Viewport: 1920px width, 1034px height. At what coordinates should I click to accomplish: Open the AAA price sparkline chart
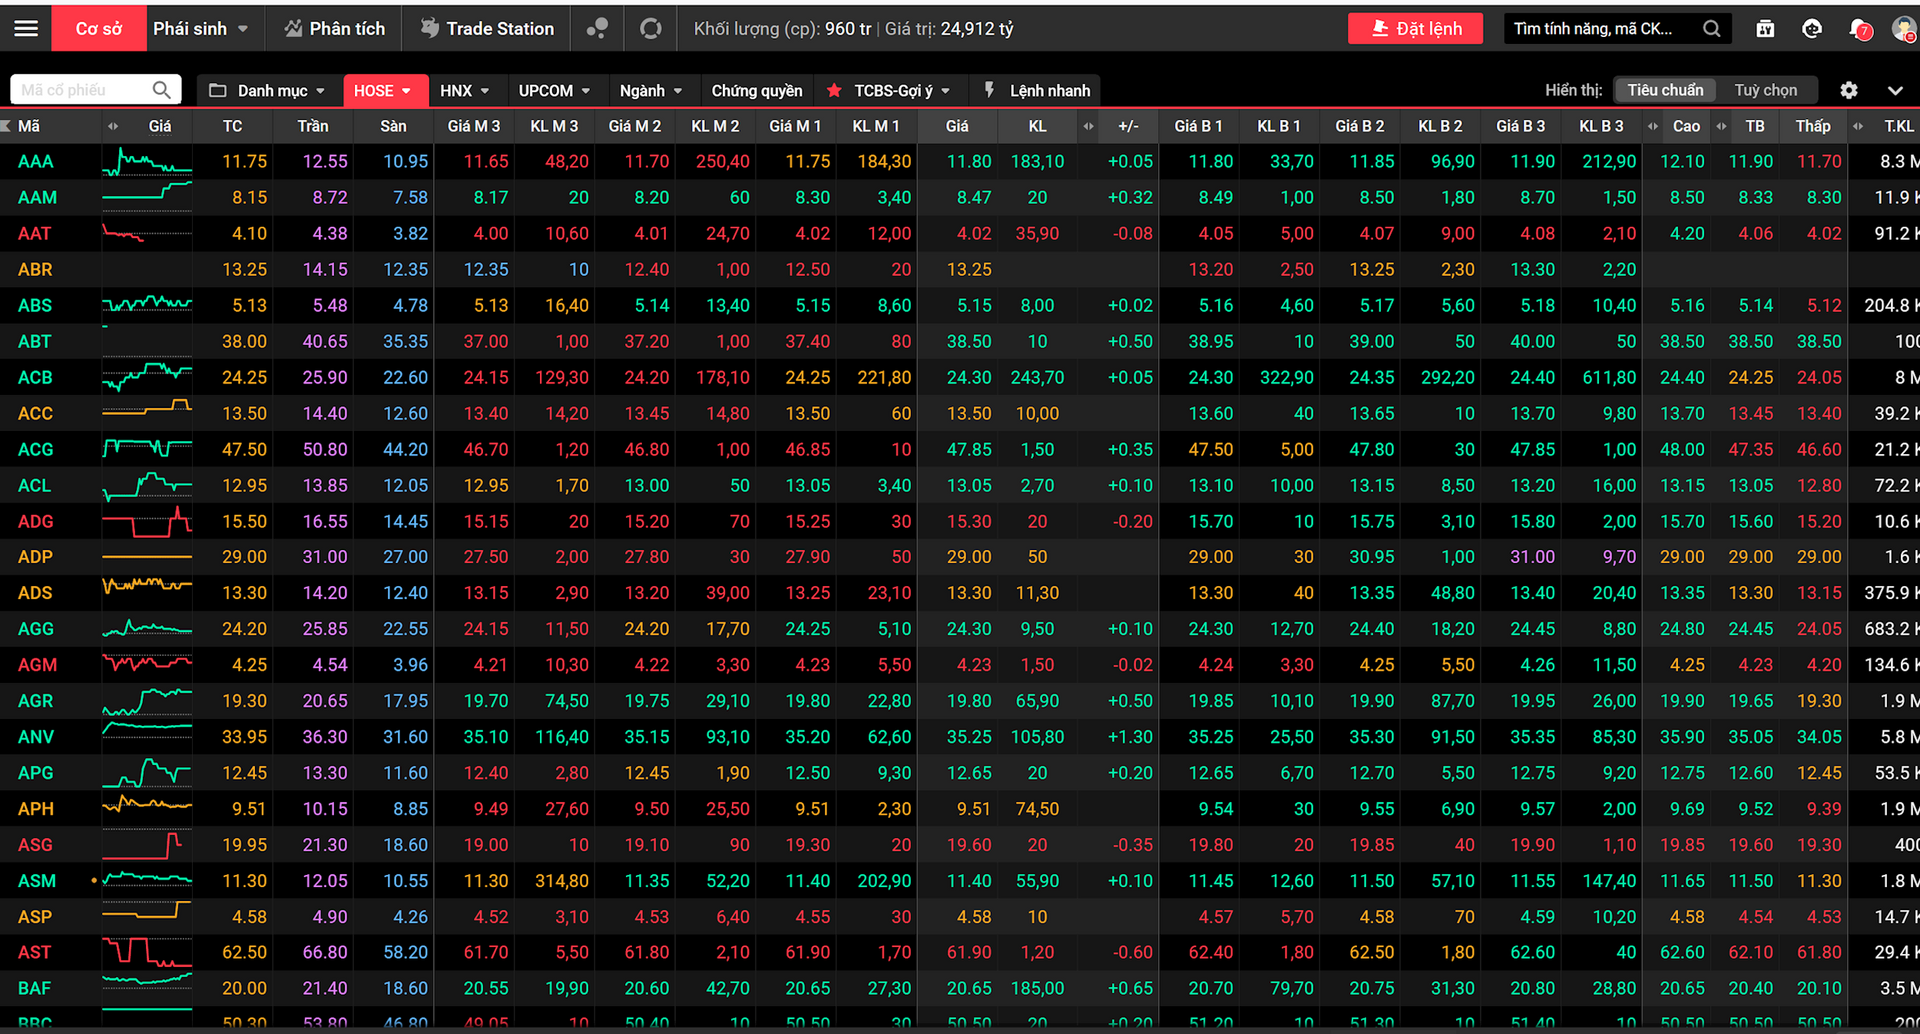147,162
